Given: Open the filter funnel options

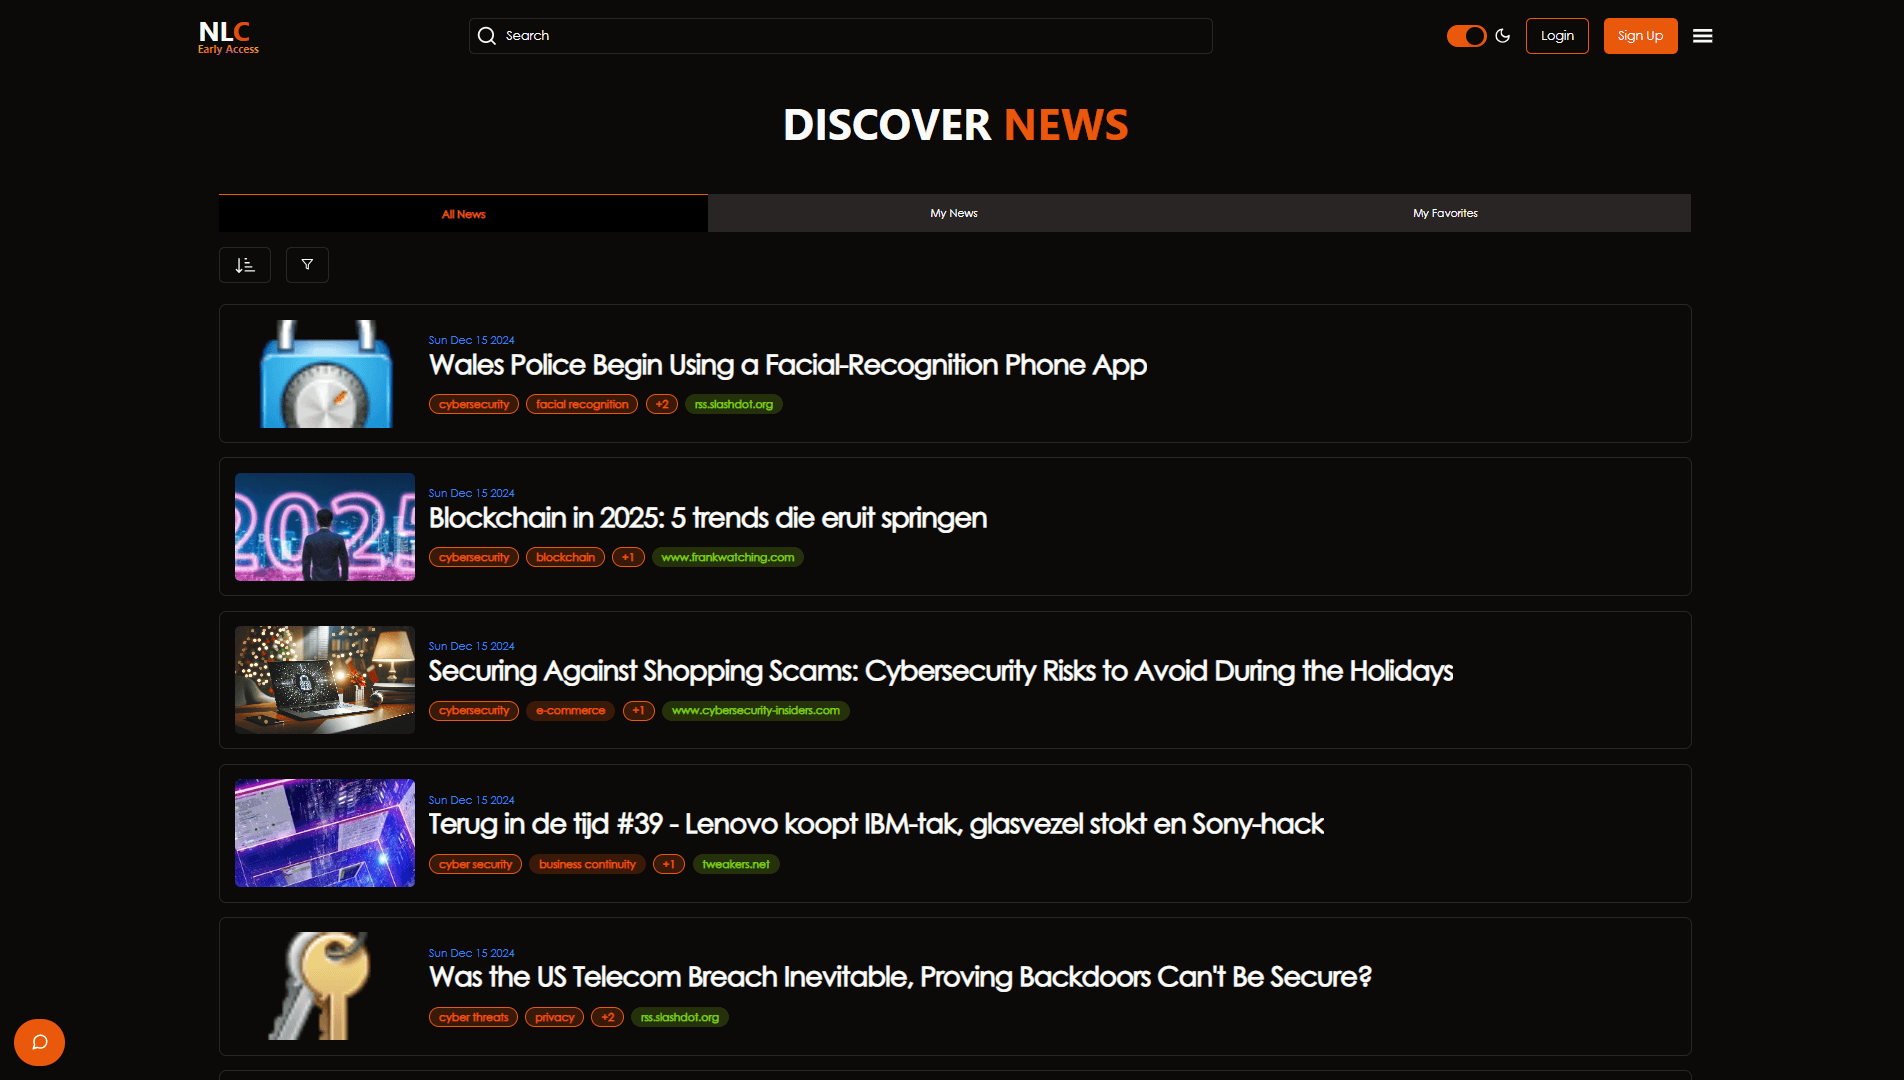Looking at the screenshot, I should pyautogui.click(x=307, y=265).
